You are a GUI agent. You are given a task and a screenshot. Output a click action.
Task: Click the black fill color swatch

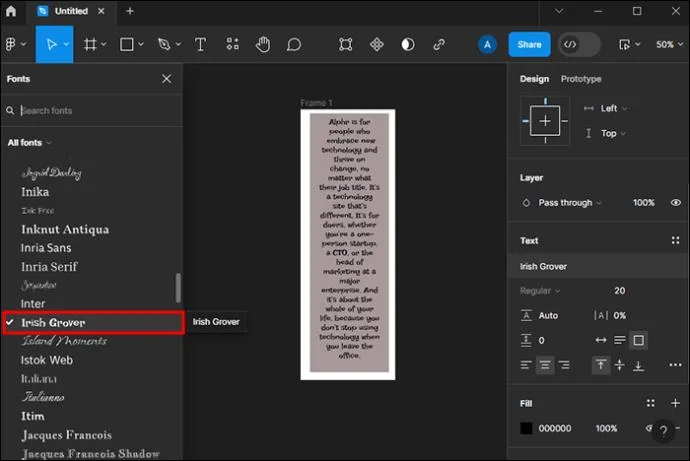click(x=526, y=428)
